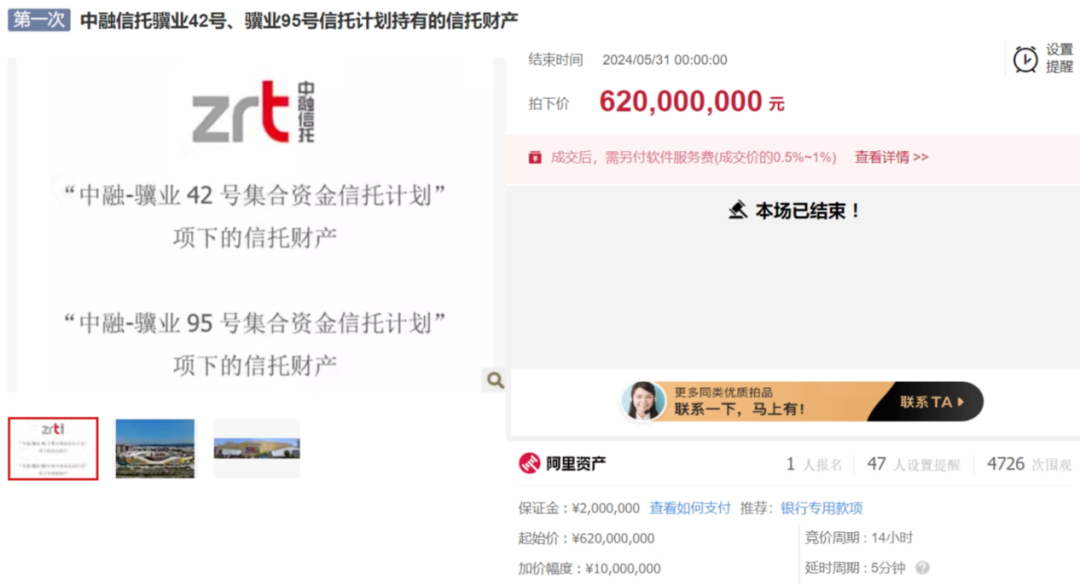Click the gavel icon beside 本场已结束

(x=738, y=211)
